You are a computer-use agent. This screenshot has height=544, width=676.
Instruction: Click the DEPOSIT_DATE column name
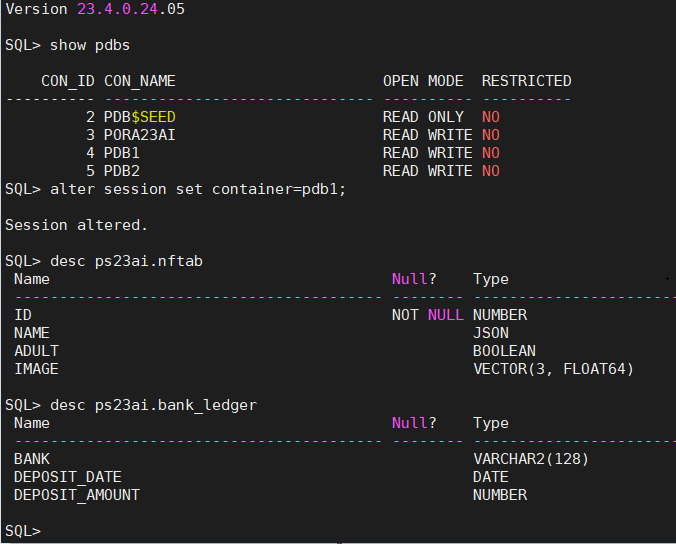click(68, 477)
